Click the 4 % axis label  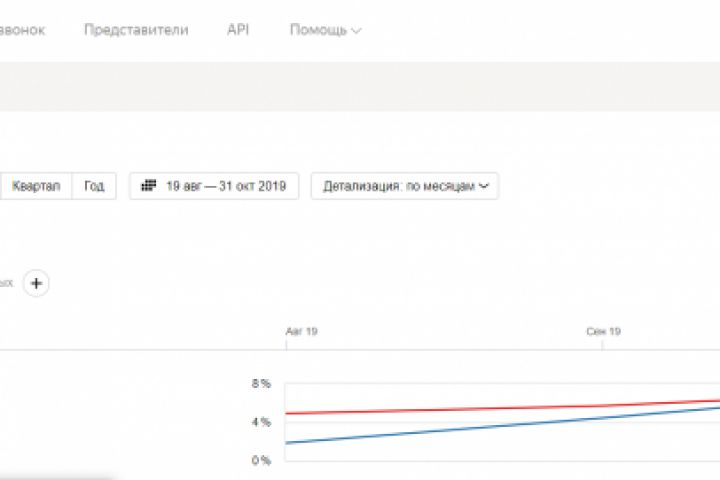[x=260, y=422]
